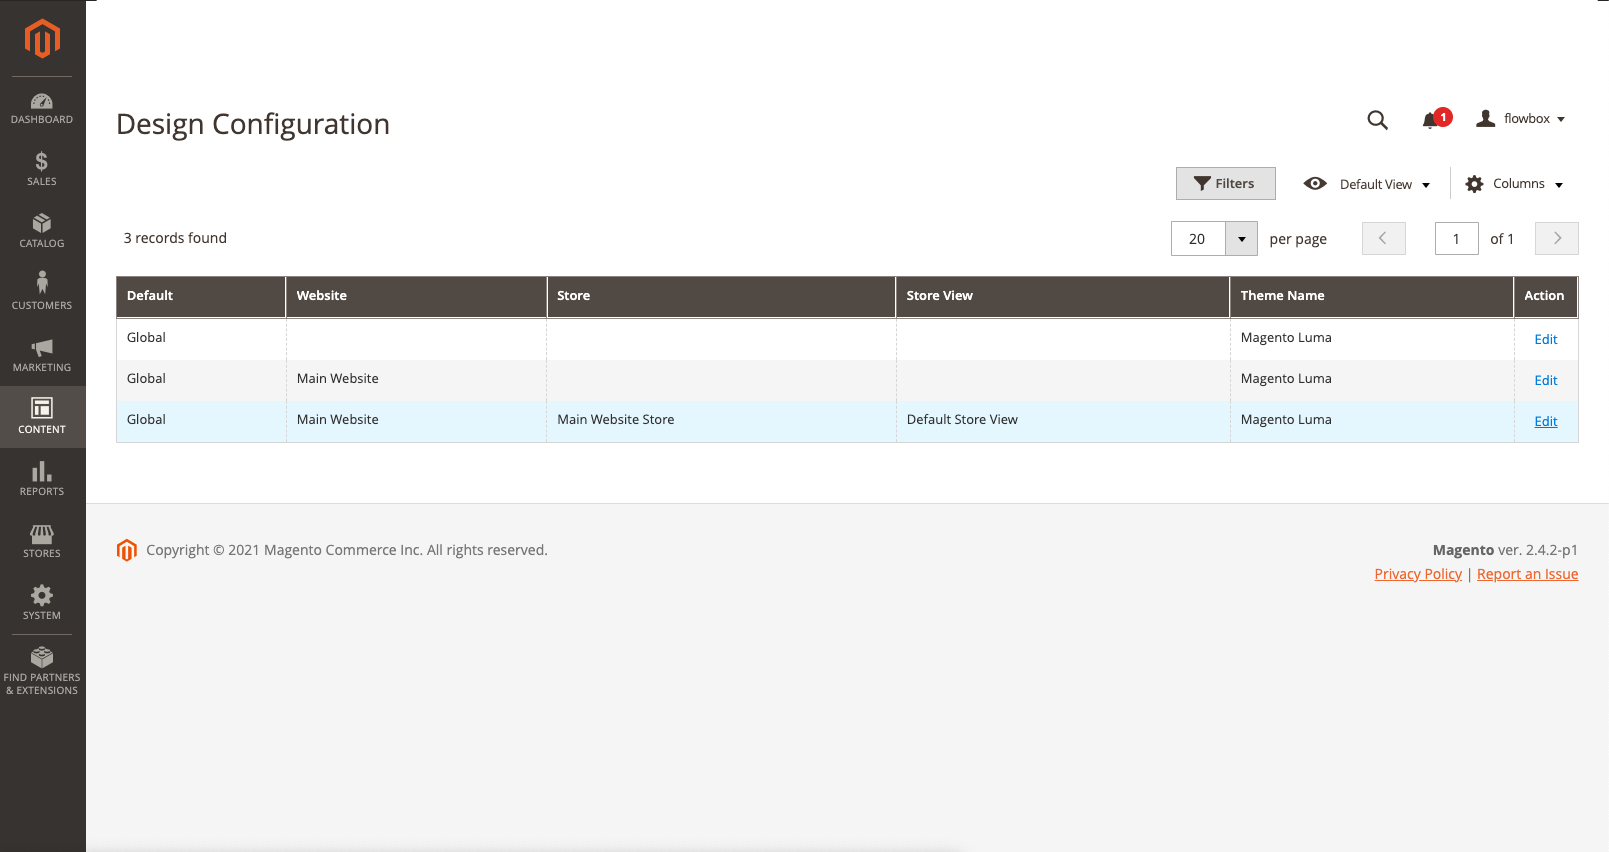The image size is (1609, 852).
Task: Go to the previous page
Action: 1384,239
